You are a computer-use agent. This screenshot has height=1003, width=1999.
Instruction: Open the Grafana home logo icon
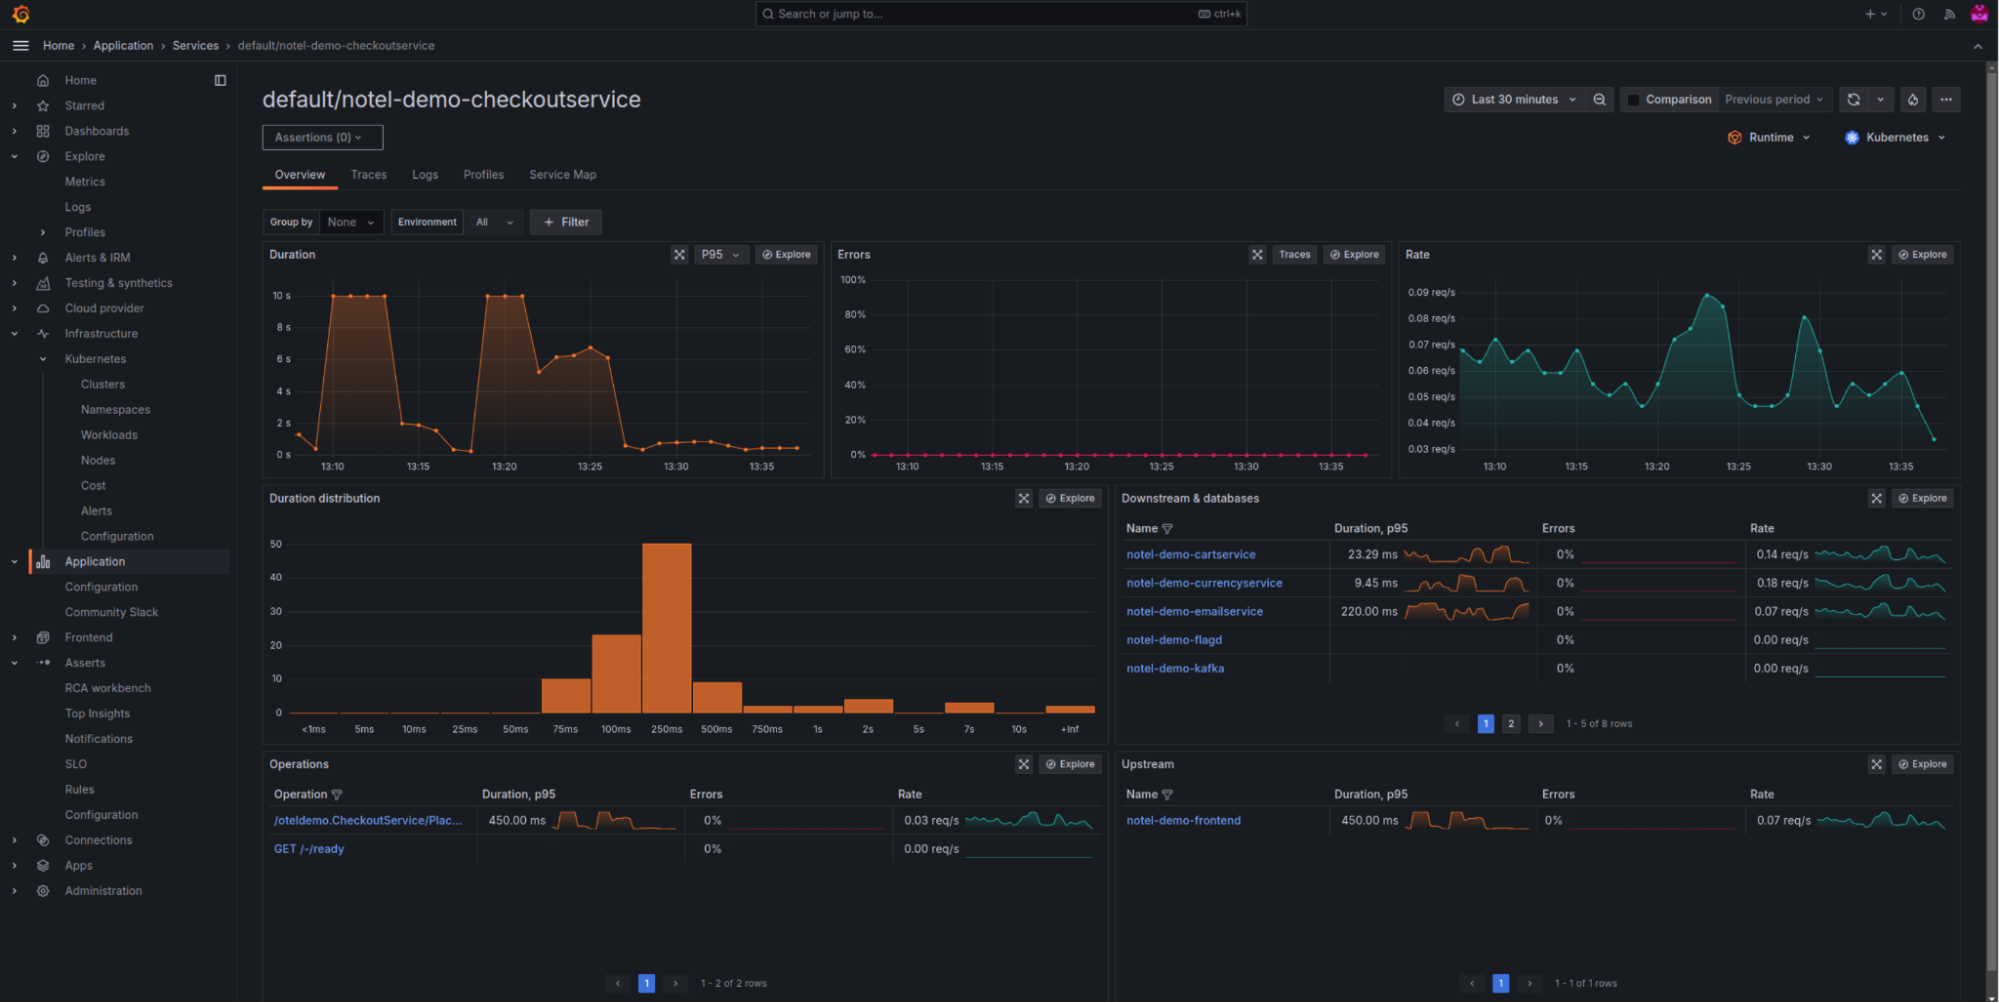(20, 13)
